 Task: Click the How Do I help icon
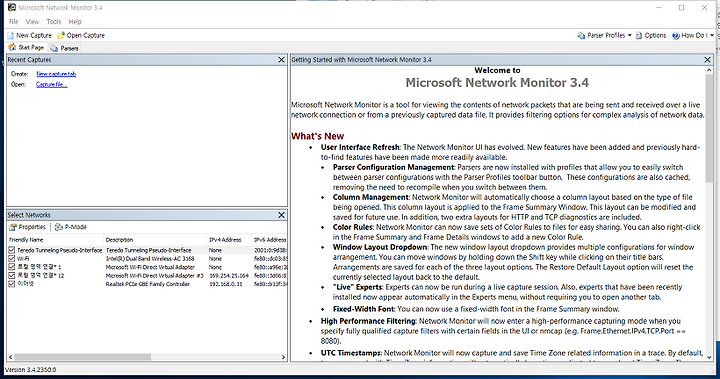pos(675,35)
